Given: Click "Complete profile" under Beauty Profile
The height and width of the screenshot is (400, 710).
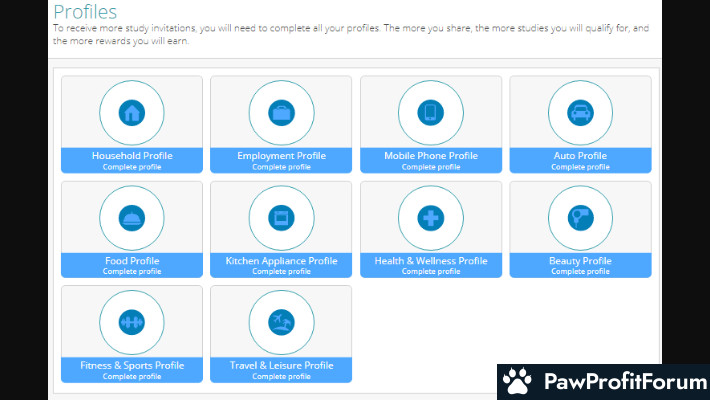Looking at the screenshot, I should [580, 272].
